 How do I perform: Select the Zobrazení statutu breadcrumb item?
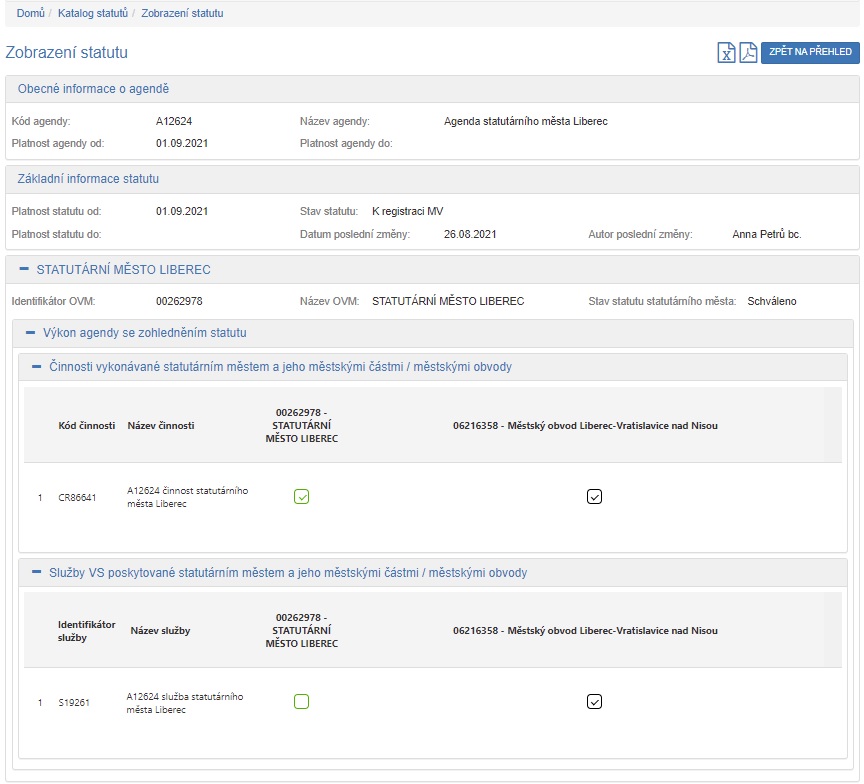[x=182, y=14]
